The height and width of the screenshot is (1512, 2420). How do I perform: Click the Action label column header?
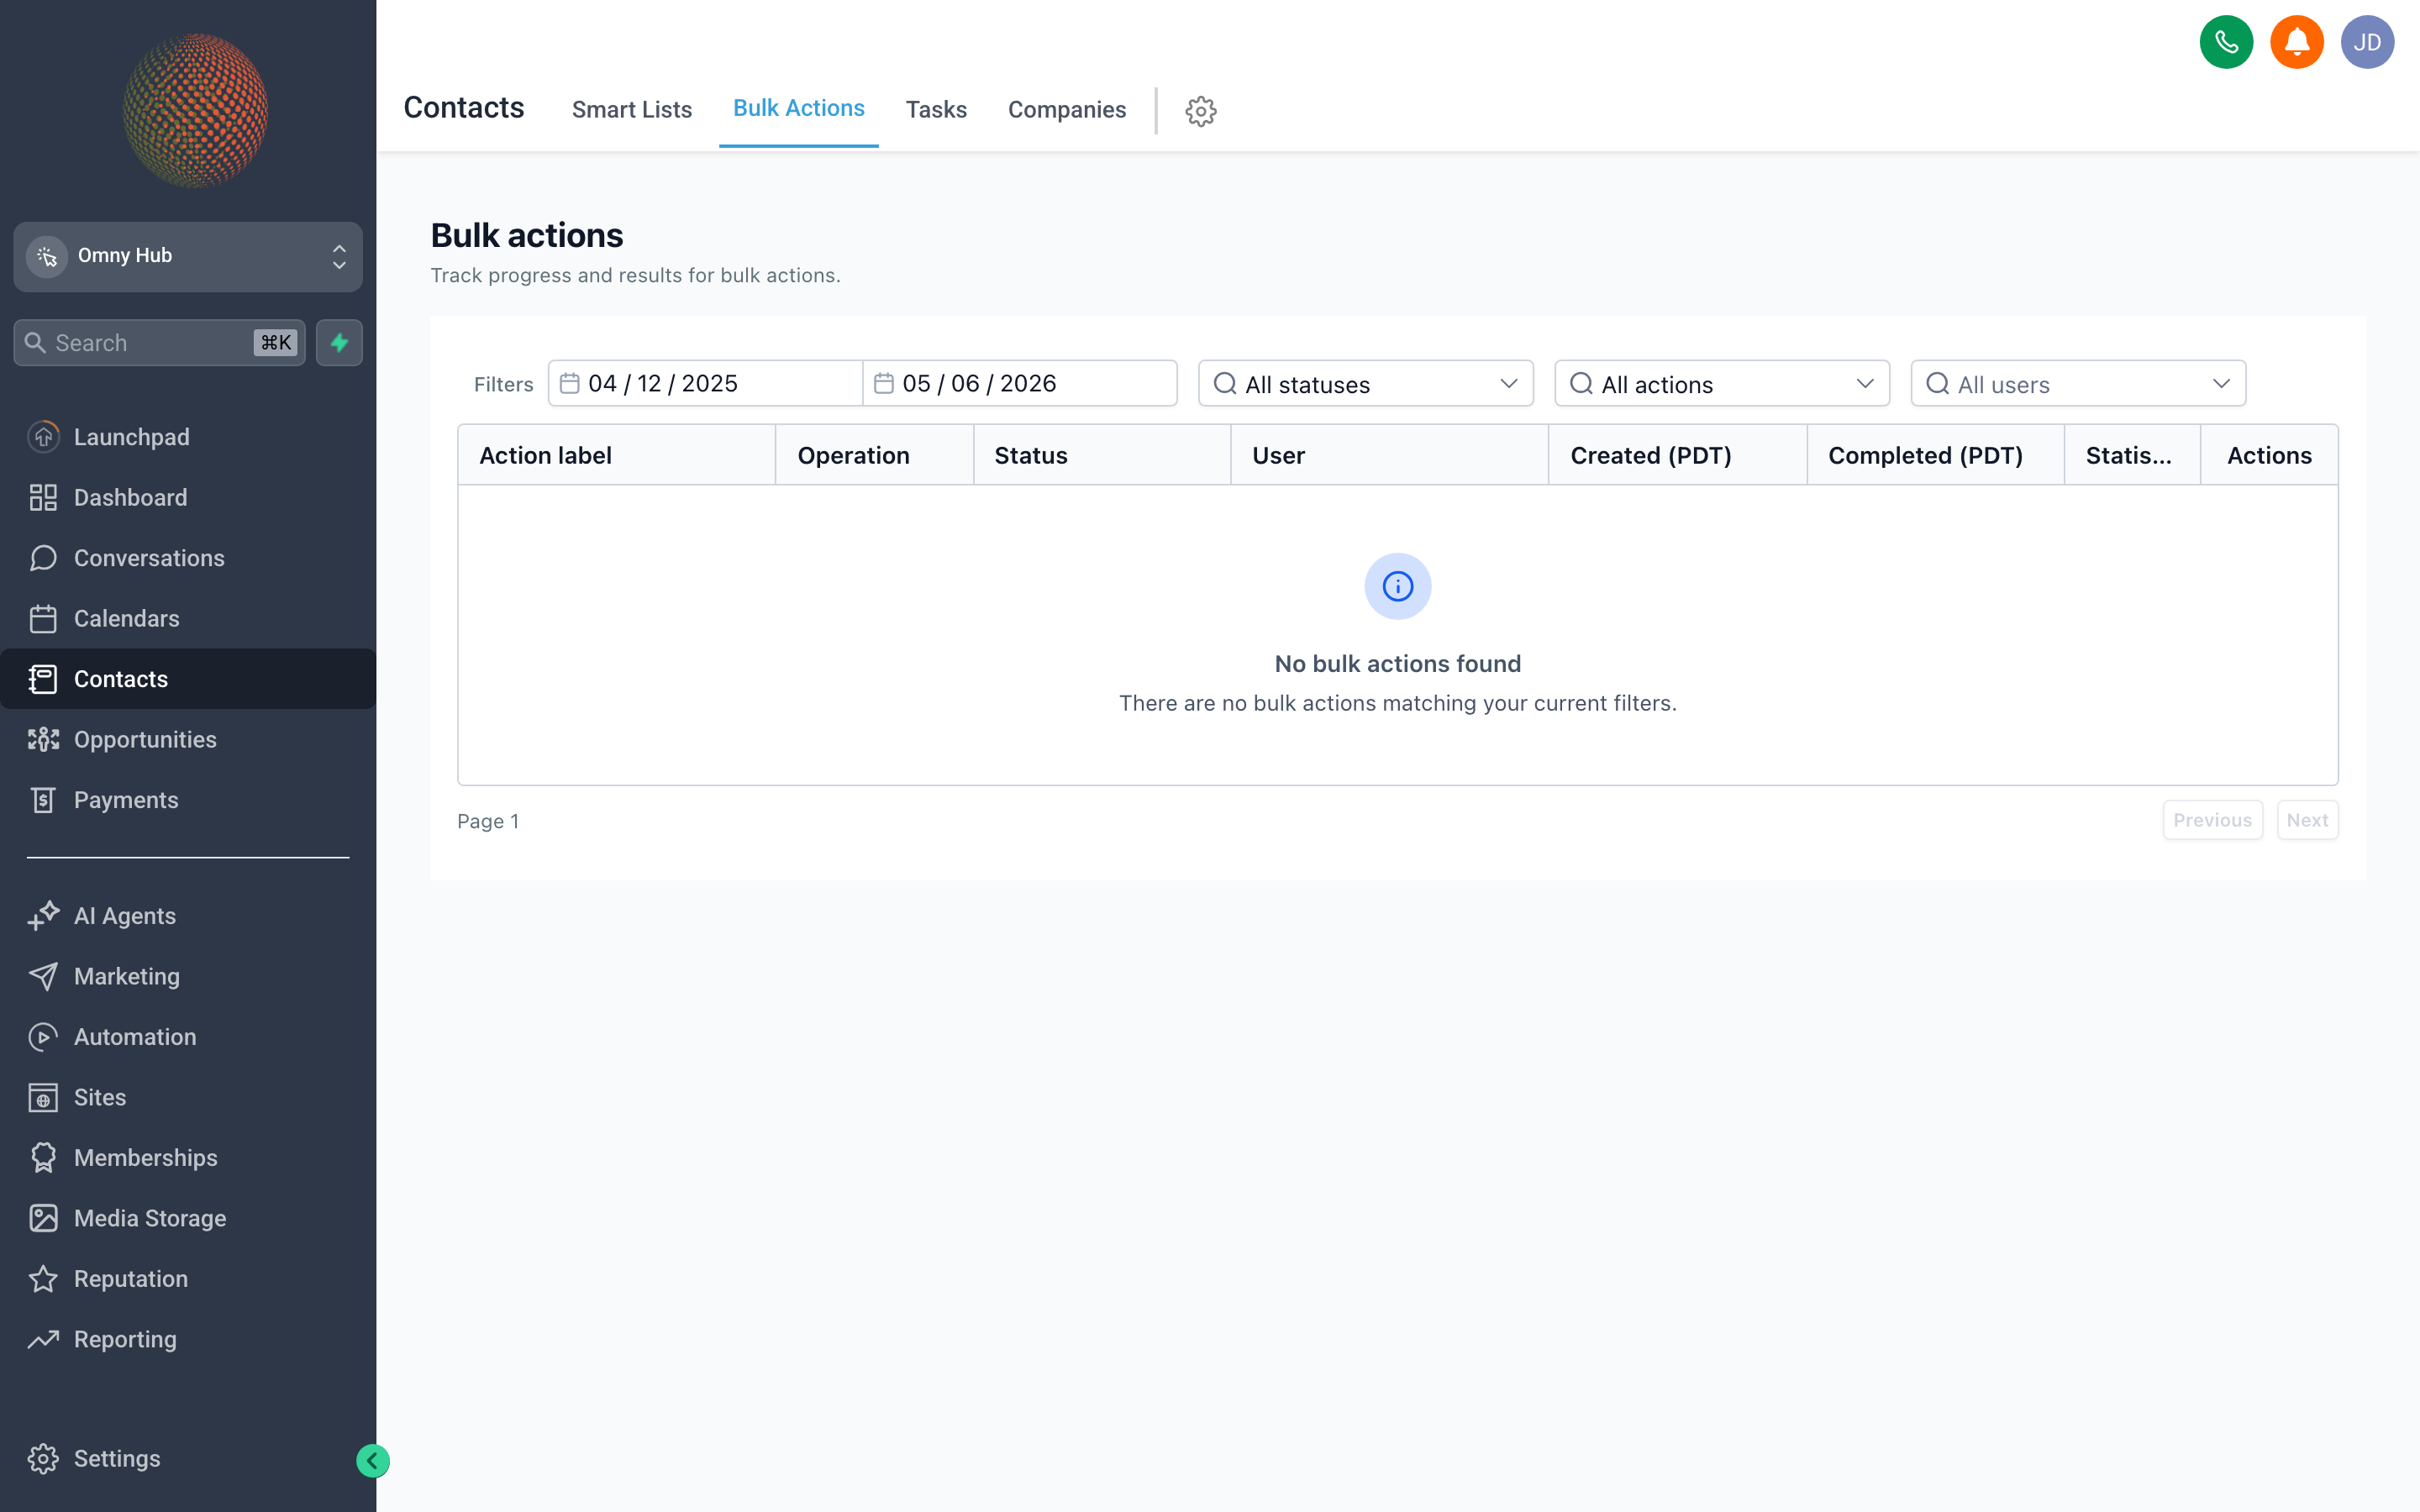click(x=616, y=455)
